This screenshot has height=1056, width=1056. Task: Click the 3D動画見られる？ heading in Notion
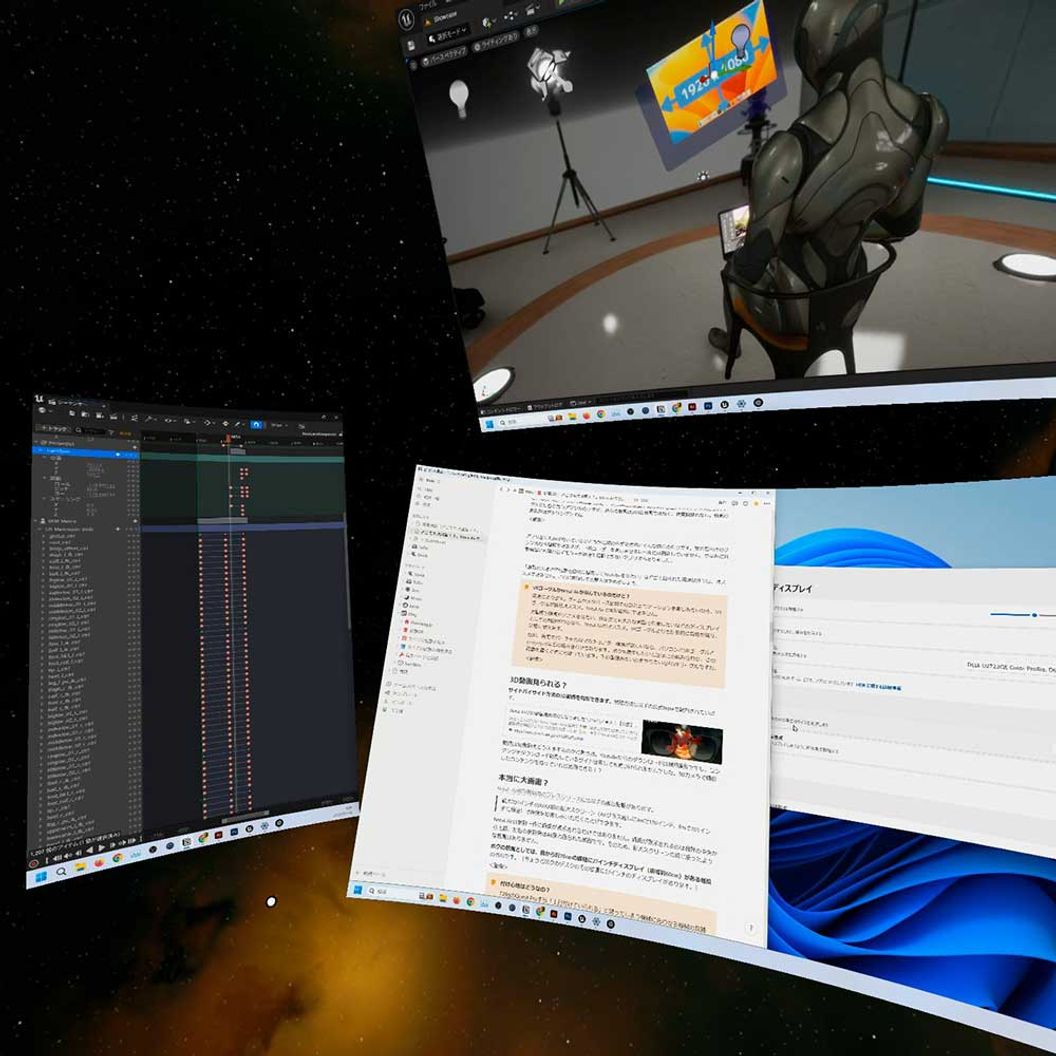538,682
